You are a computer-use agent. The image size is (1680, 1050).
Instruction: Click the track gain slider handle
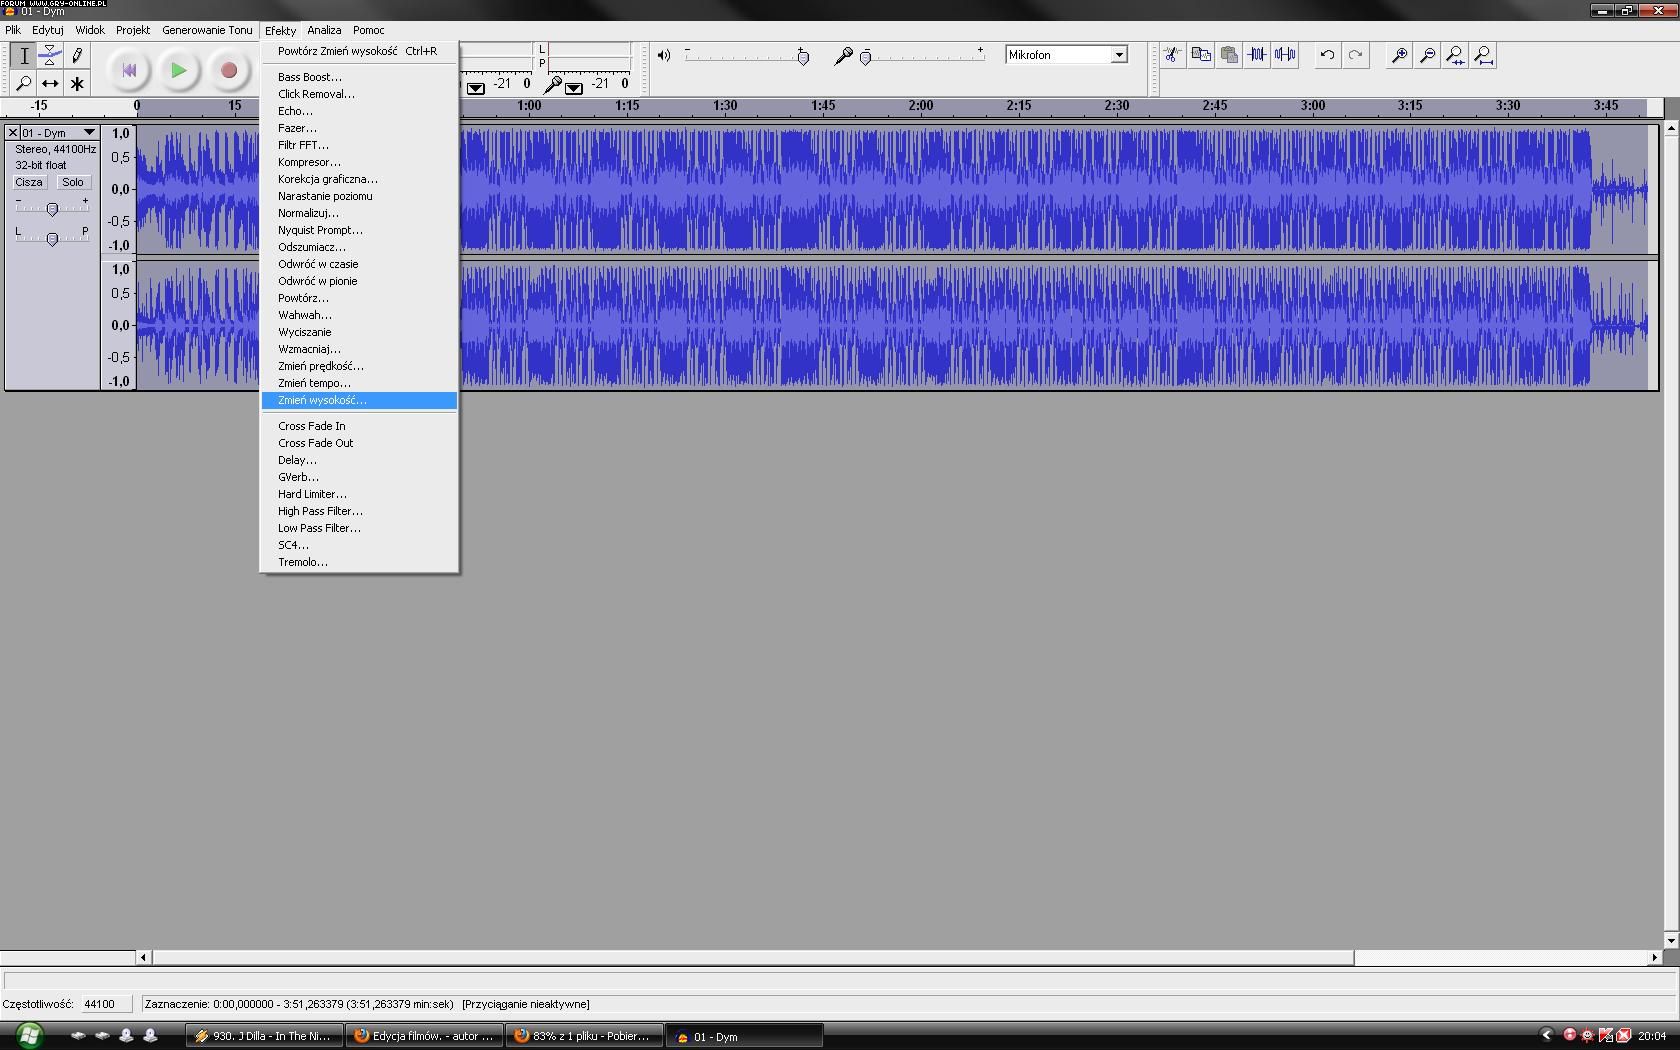point(52,208)
